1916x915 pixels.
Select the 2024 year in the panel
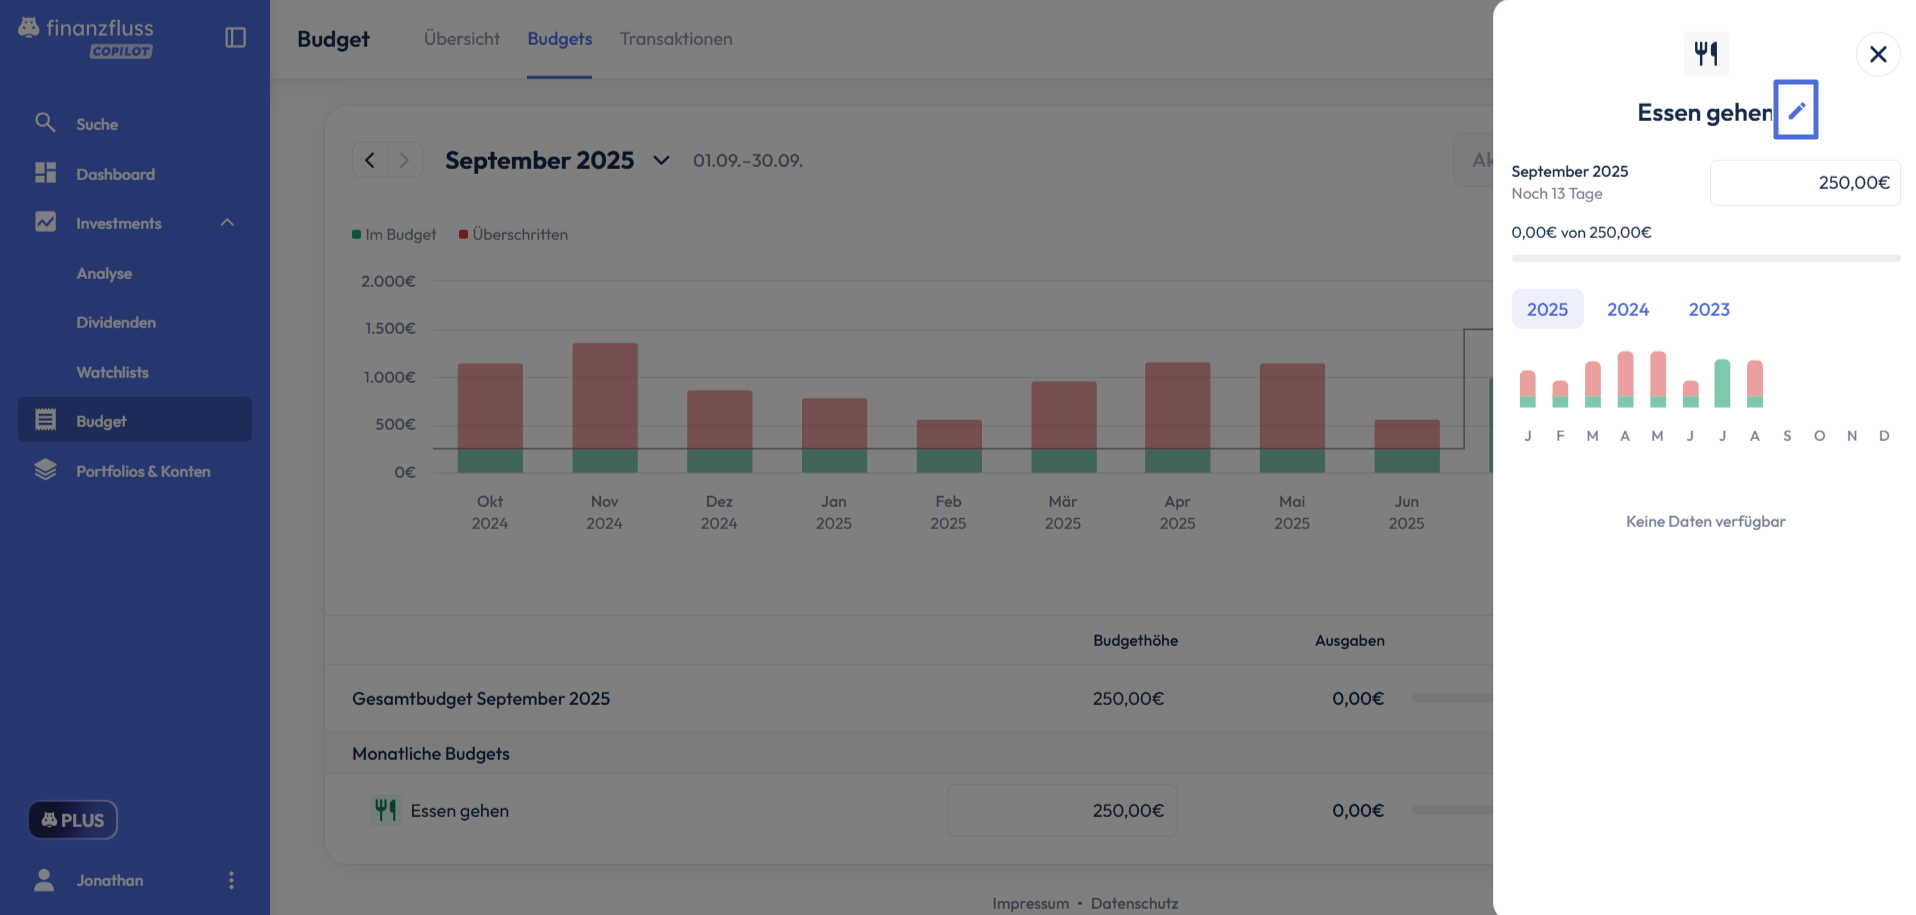tap(1627, 310)
